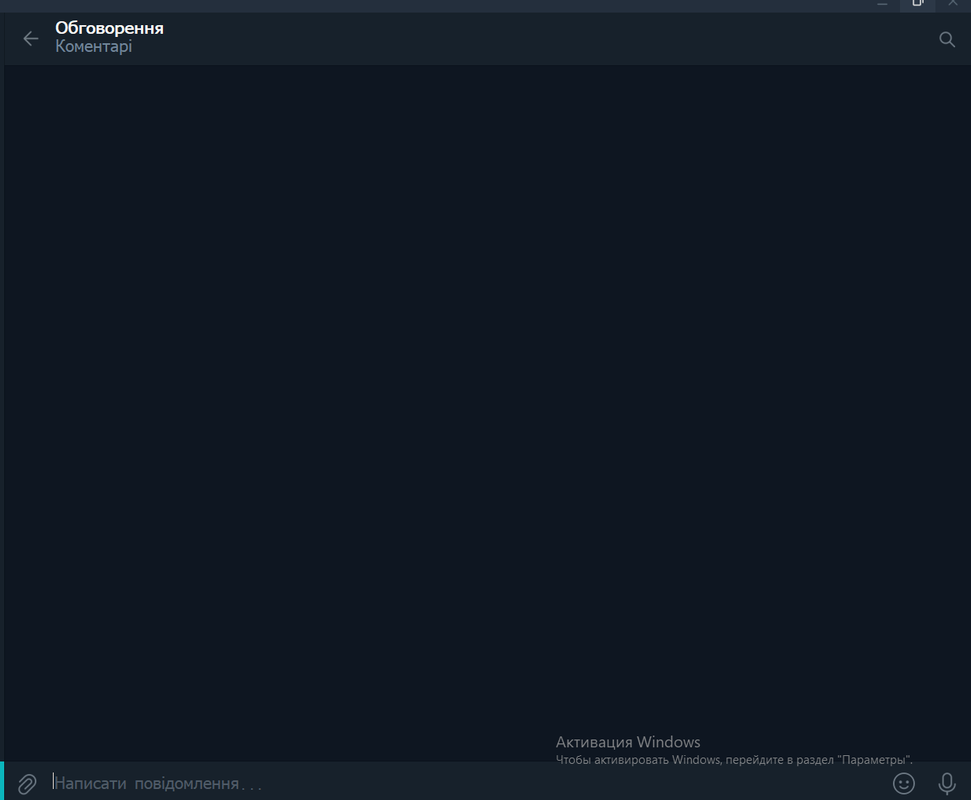Start voice message with microphone icon
This screenshot has width=971, height=800.
(947, 783)
